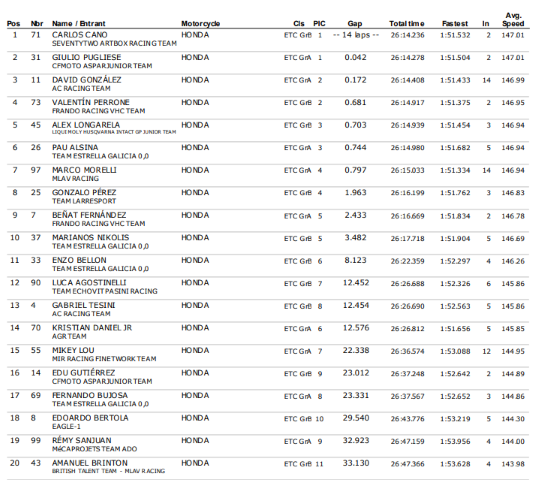Click the Gap column header
The image size is (533, 480).
[355, 23]
